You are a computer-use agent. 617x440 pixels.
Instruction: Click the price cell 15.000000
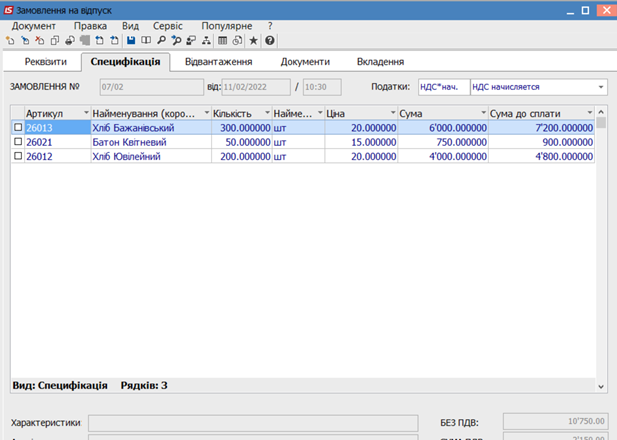coord(361,142)
